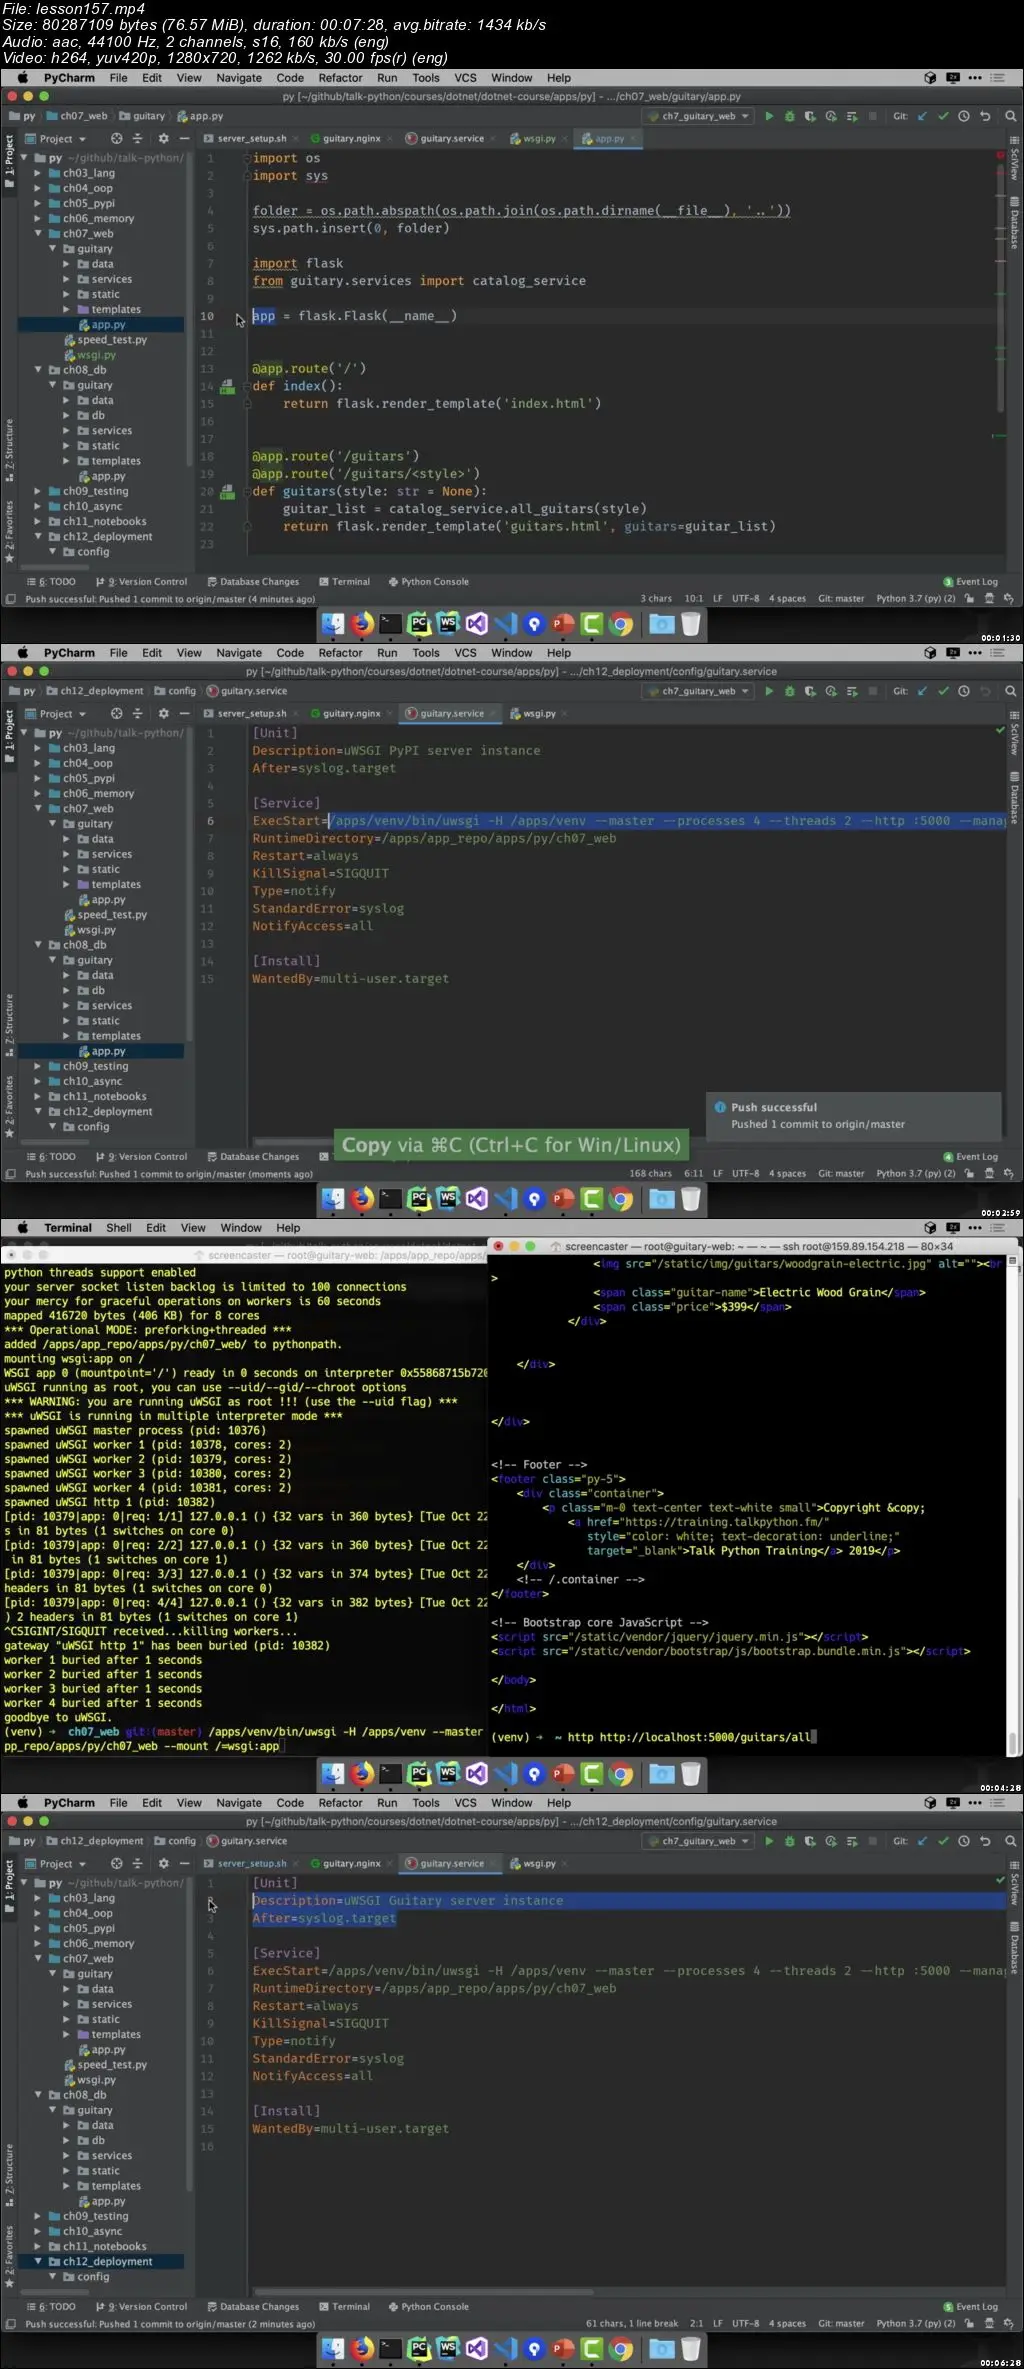Click Database Changes tool button, 00:06:28 frame
1024x2369 pixels.
253,2307
